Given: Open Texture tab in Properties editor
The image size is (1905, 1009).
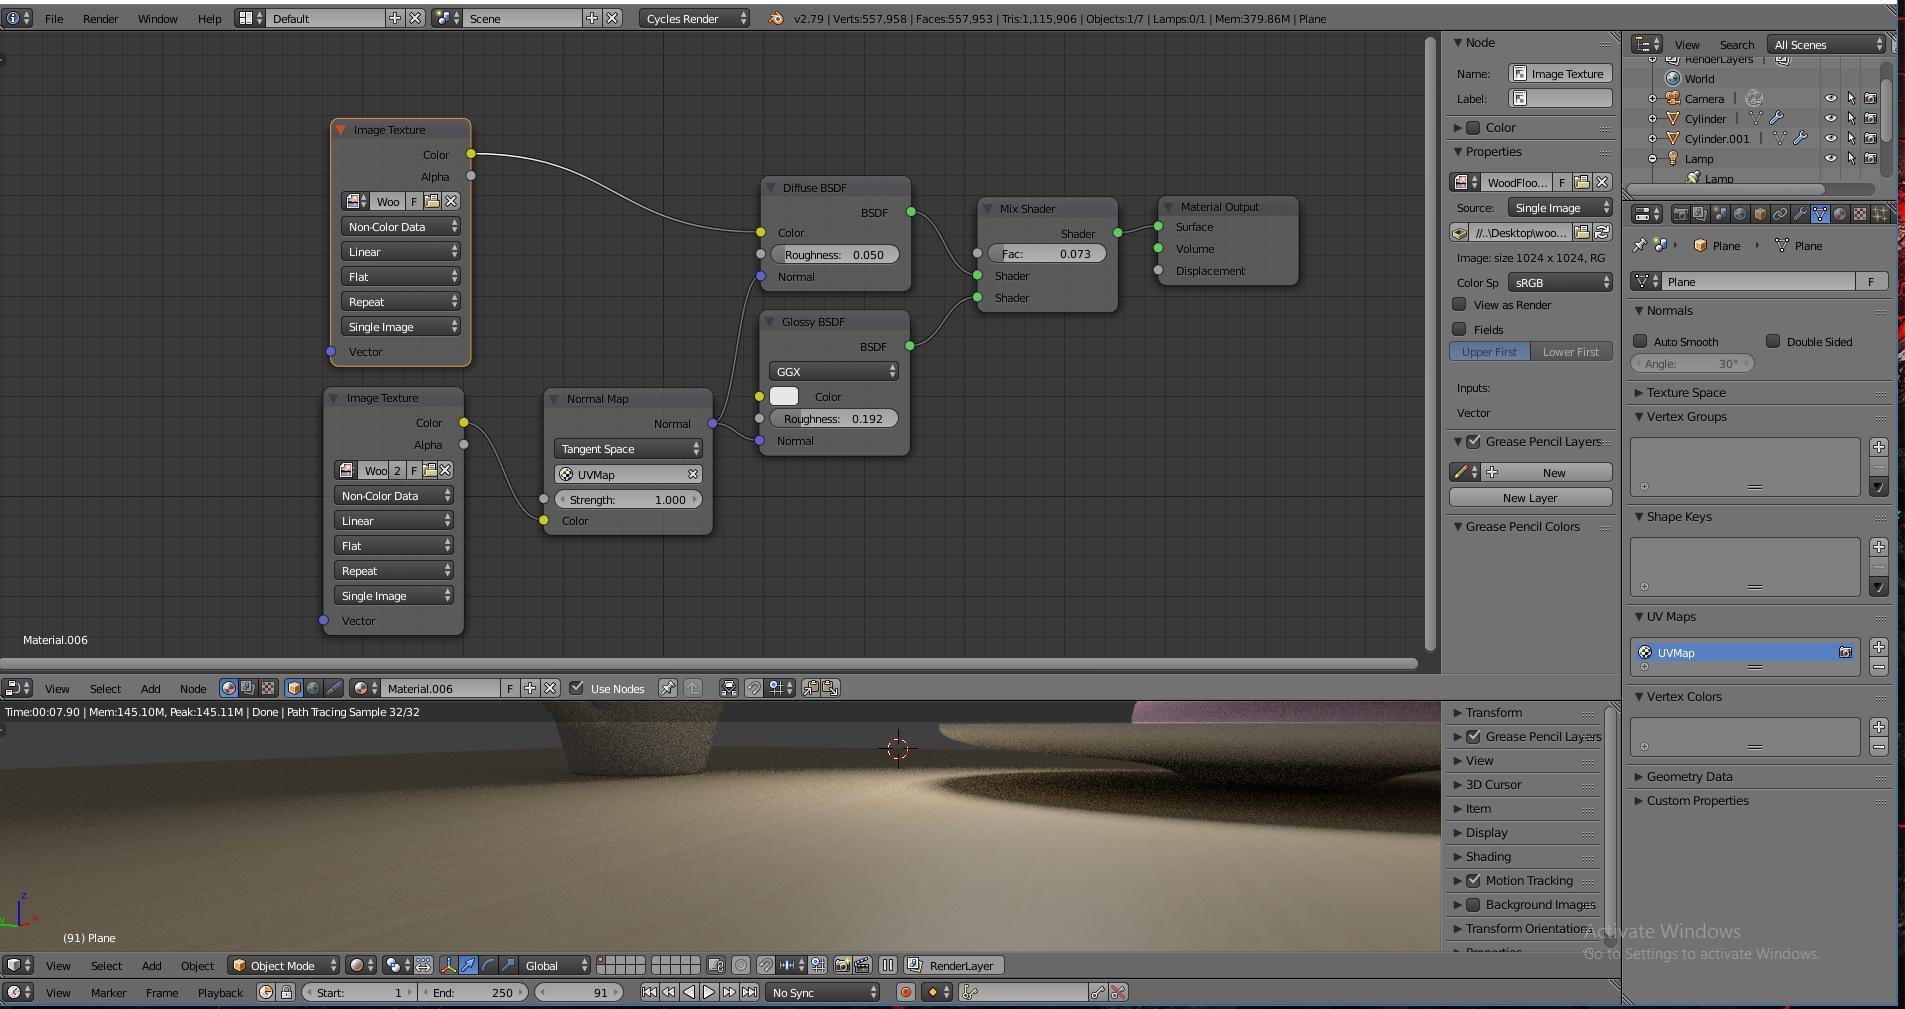Looking at the screenshot, I should coord(1860,214).
